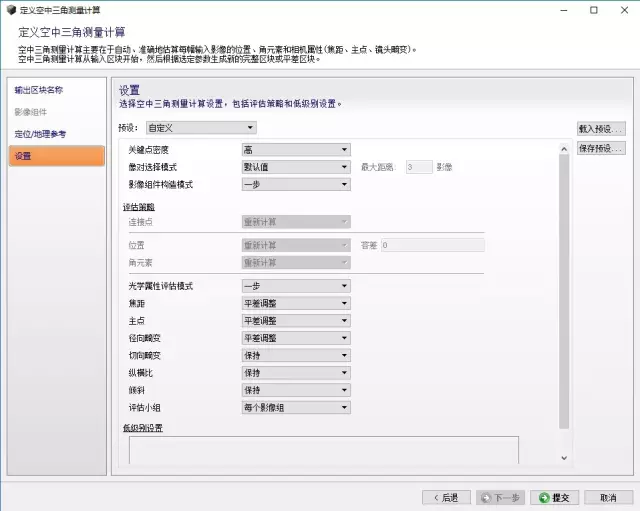
Task: Maximize the dialog window
Action: [594, 10]
